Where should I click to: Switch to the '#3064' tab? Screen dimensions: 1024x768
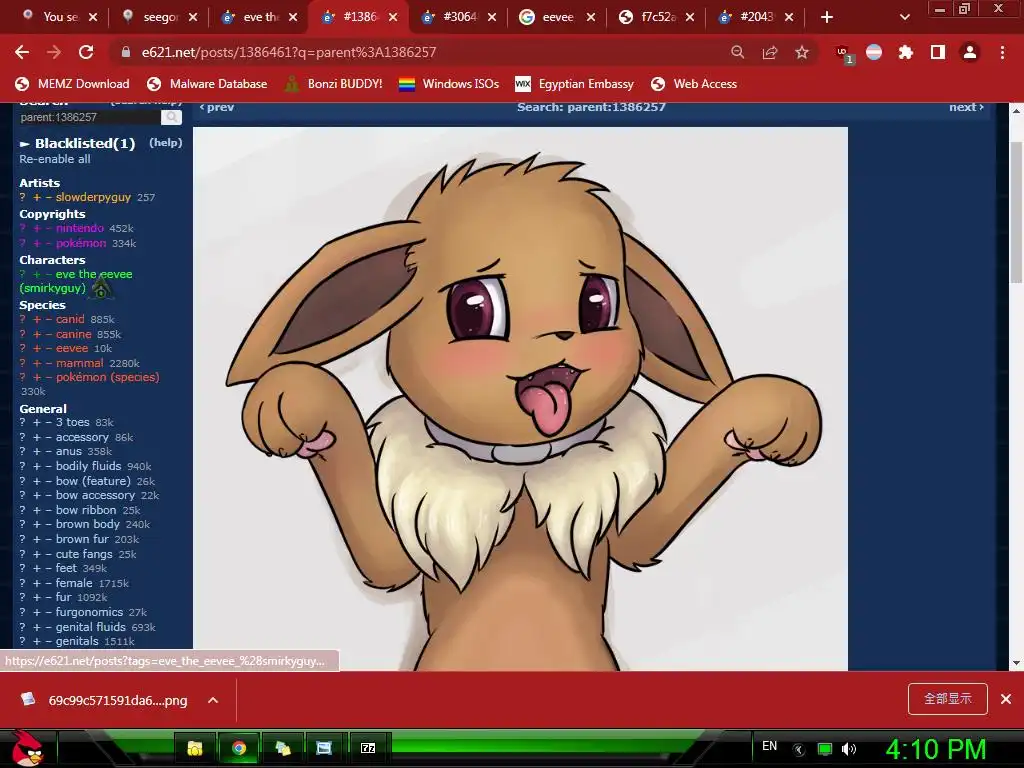coord(460,17)
